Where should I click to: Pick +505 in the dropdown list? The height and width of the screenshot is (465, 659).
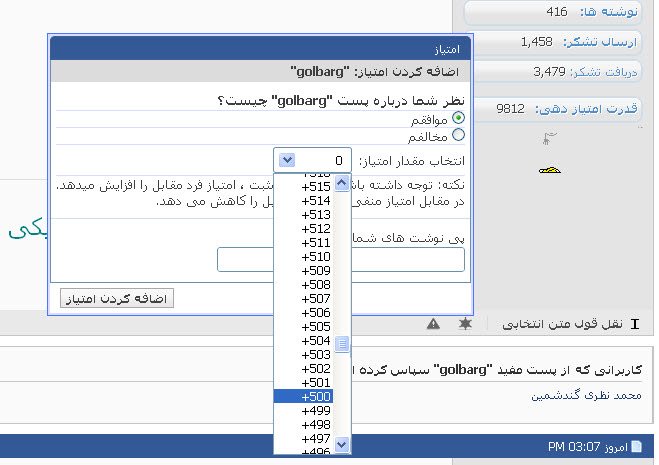tap(303, 326)
